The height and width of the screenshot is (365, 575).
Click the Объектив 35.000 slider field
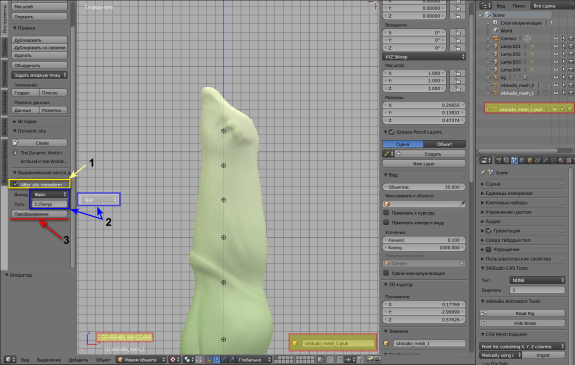point(424,187)
